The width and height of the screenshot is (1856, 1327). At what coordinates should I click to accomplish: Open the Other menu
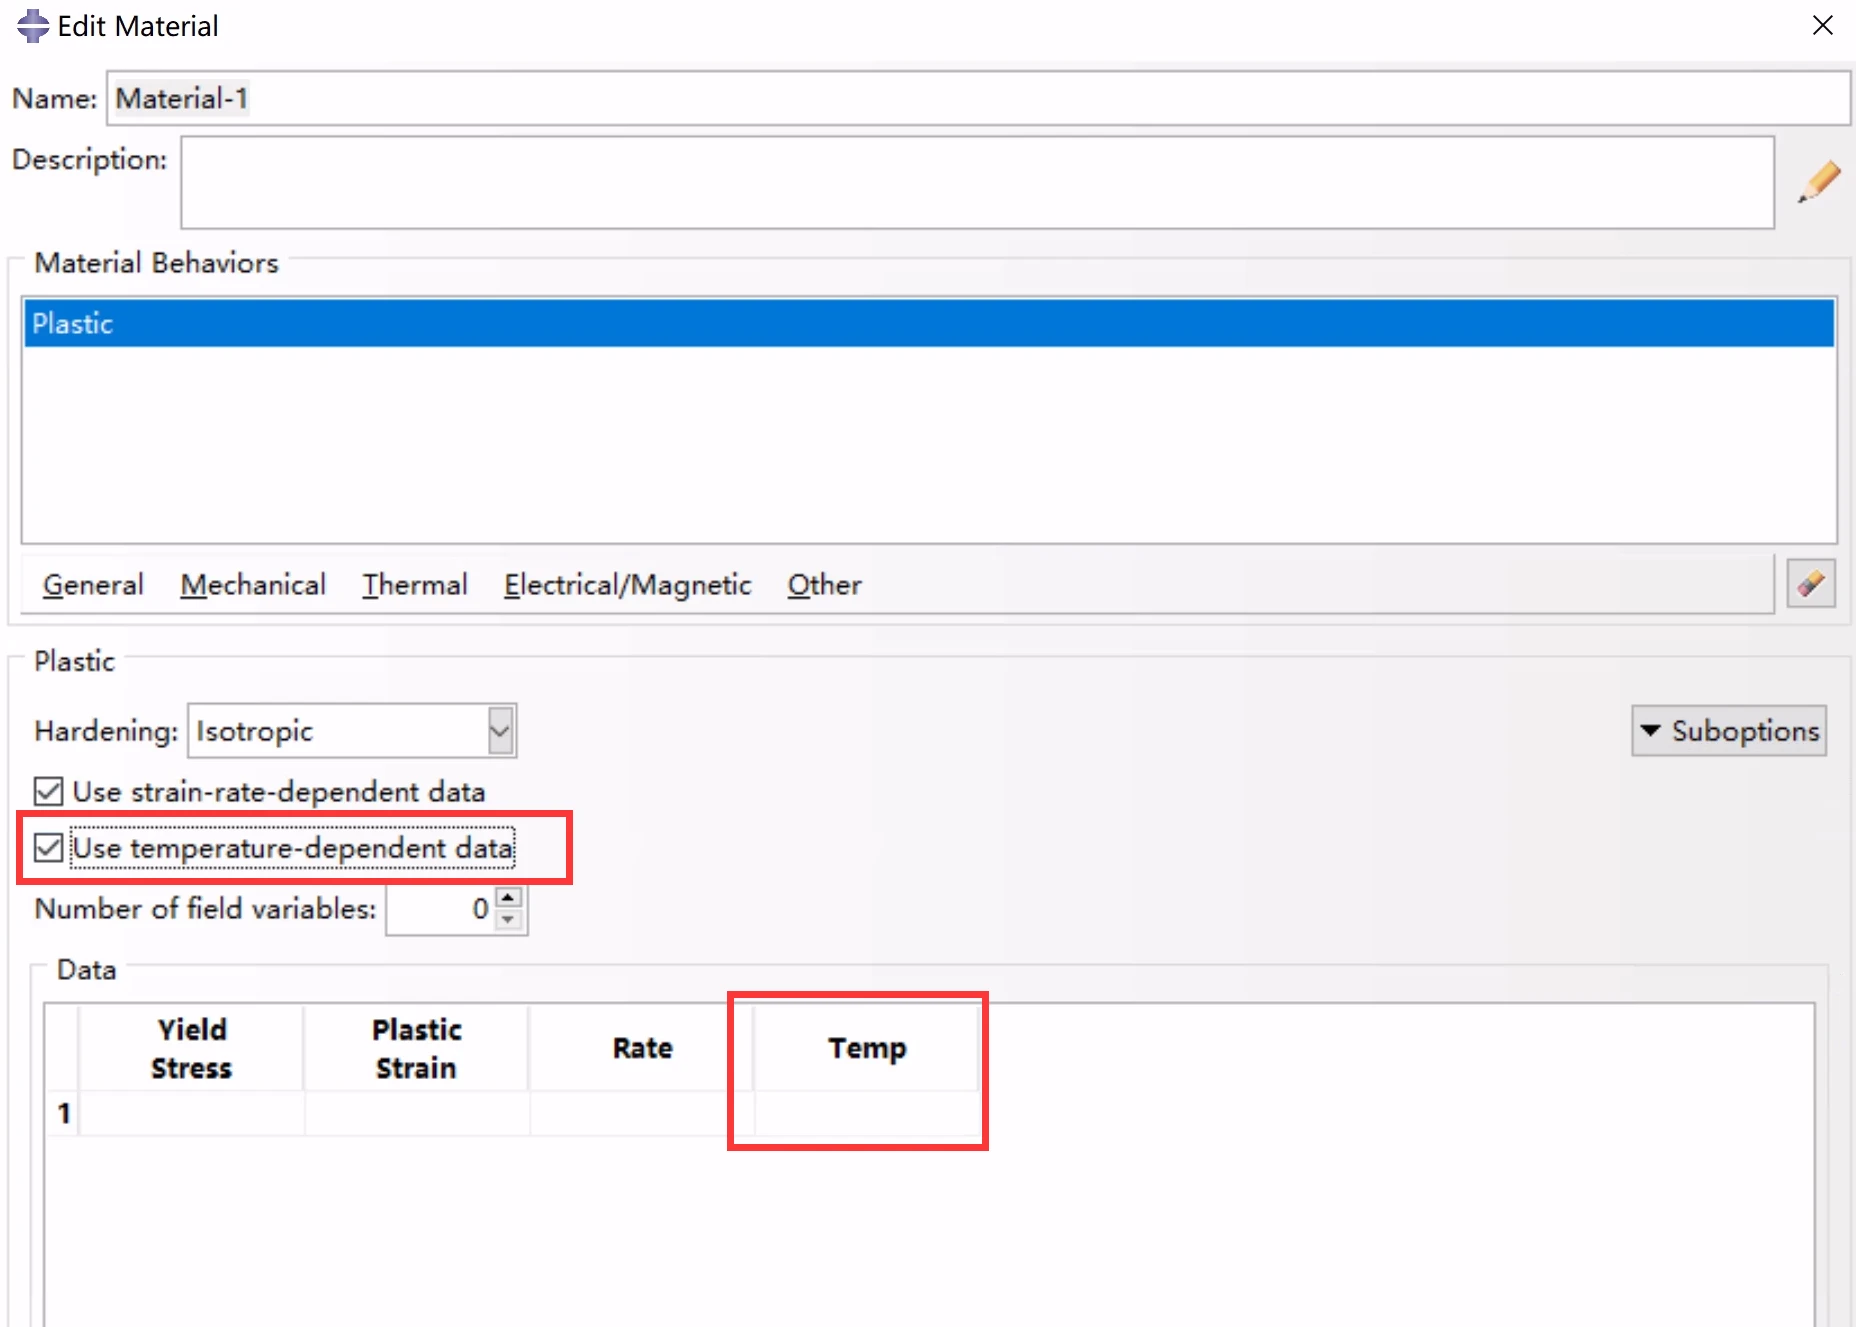click(824, 585)
